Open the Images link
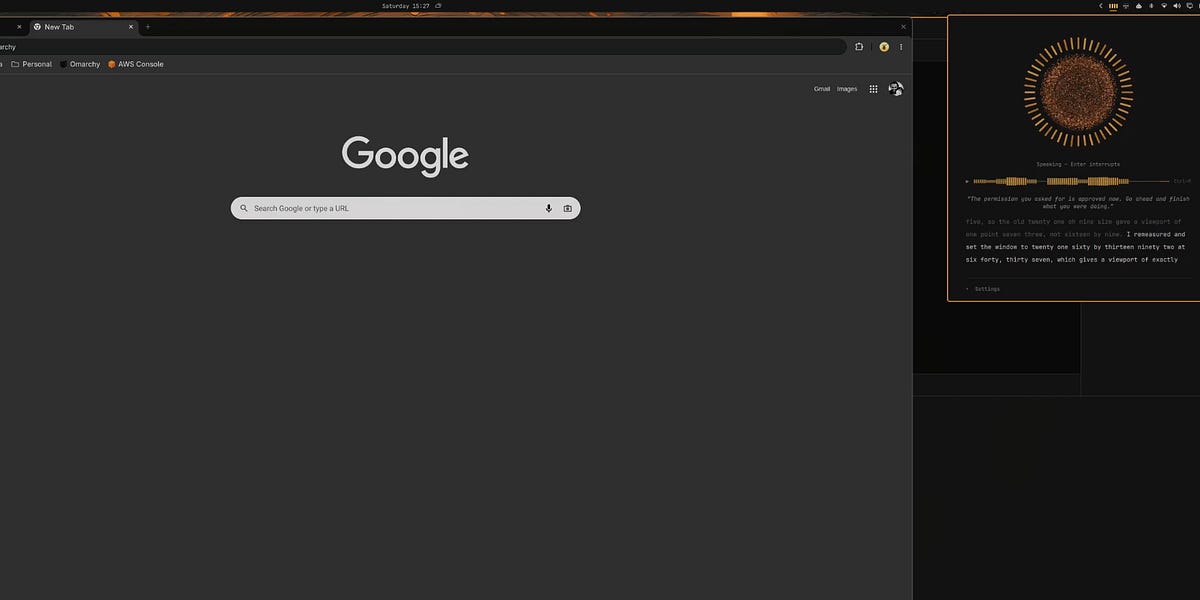1200x600 pixels. coord(847,89)
